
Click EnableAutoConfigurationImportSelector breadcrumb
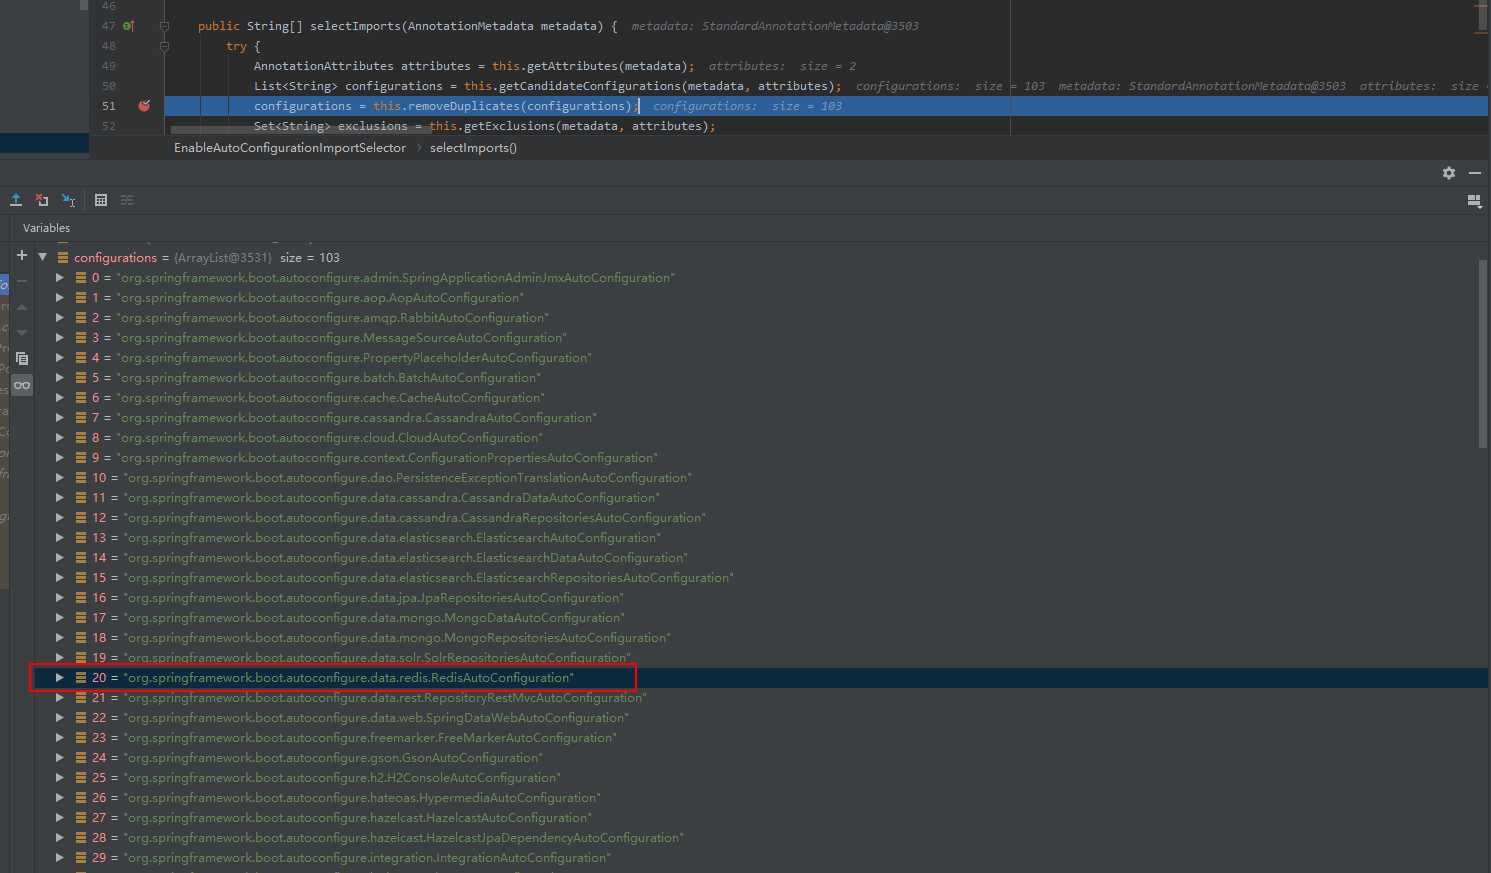click(x=290, y=148)
